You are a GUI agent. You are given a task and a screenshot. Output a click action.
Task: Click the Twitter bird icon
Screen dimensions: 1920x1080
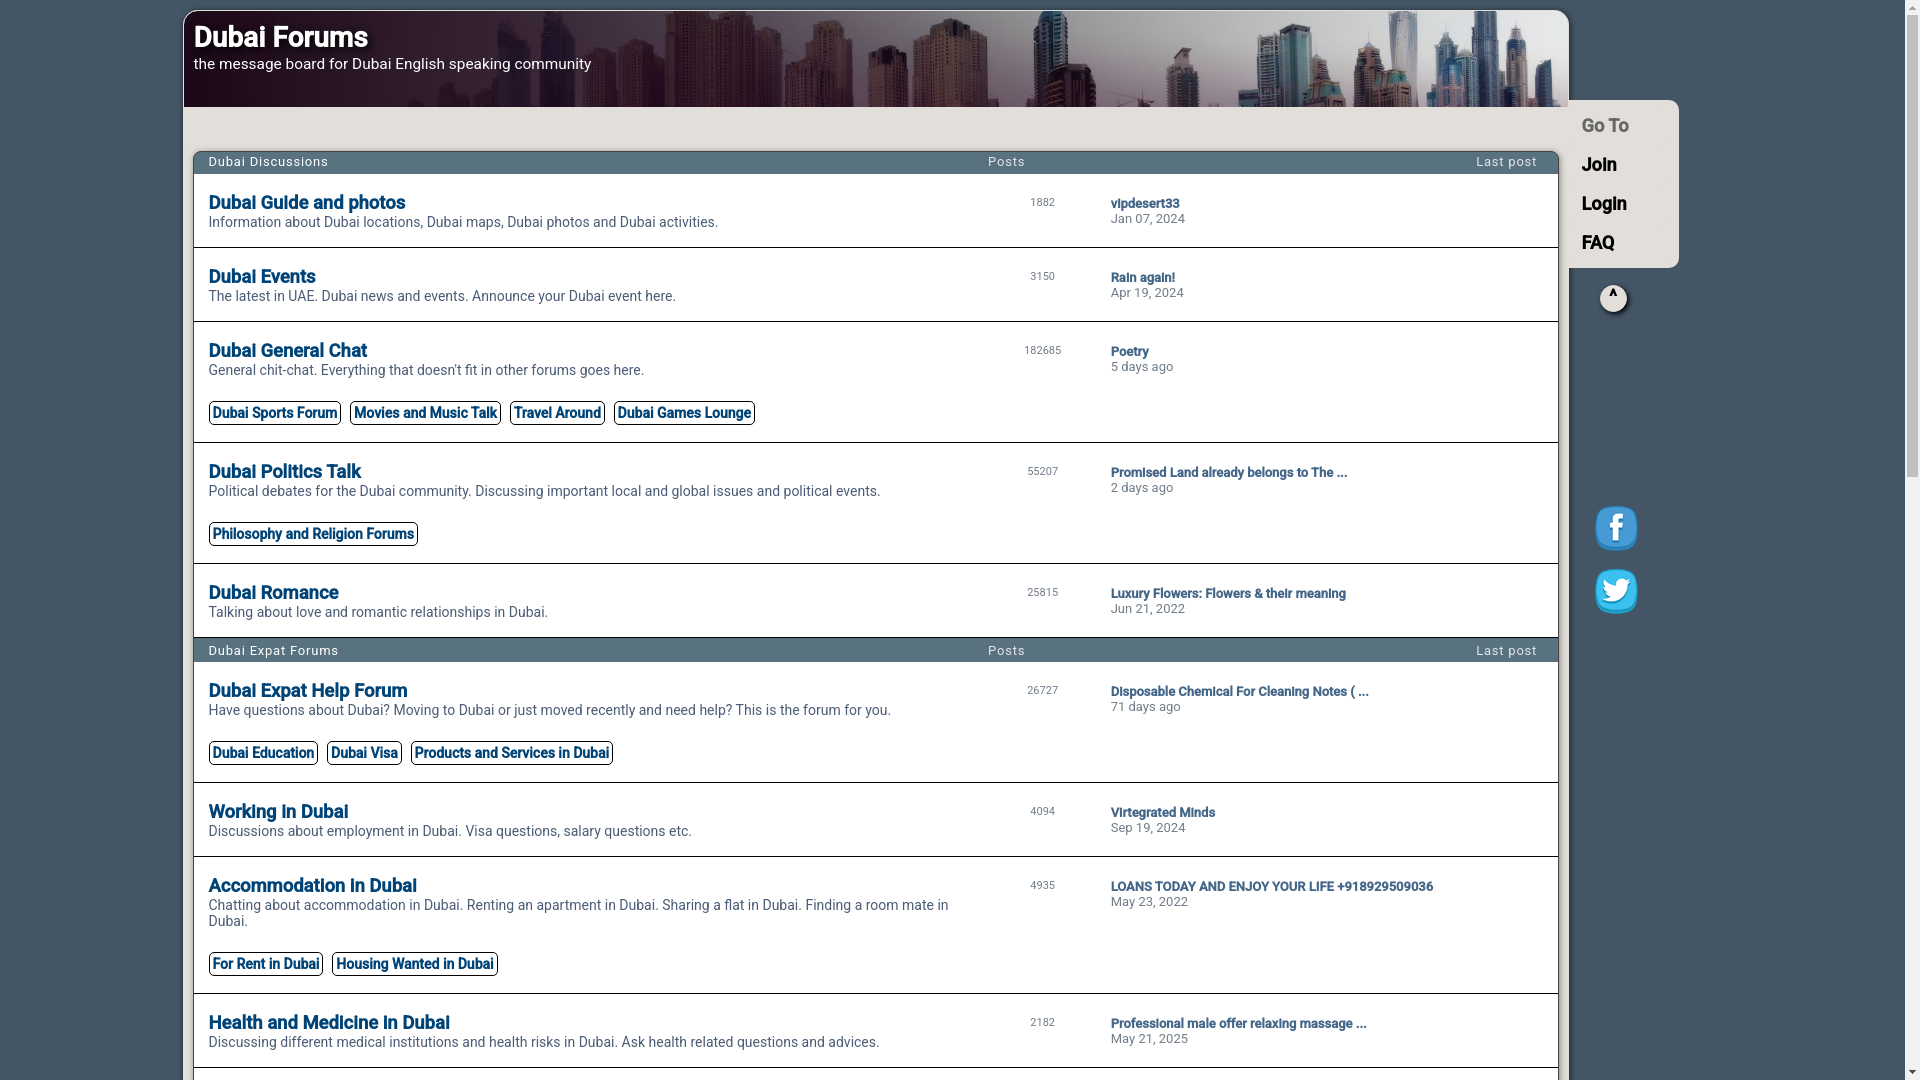point(1615,591)
